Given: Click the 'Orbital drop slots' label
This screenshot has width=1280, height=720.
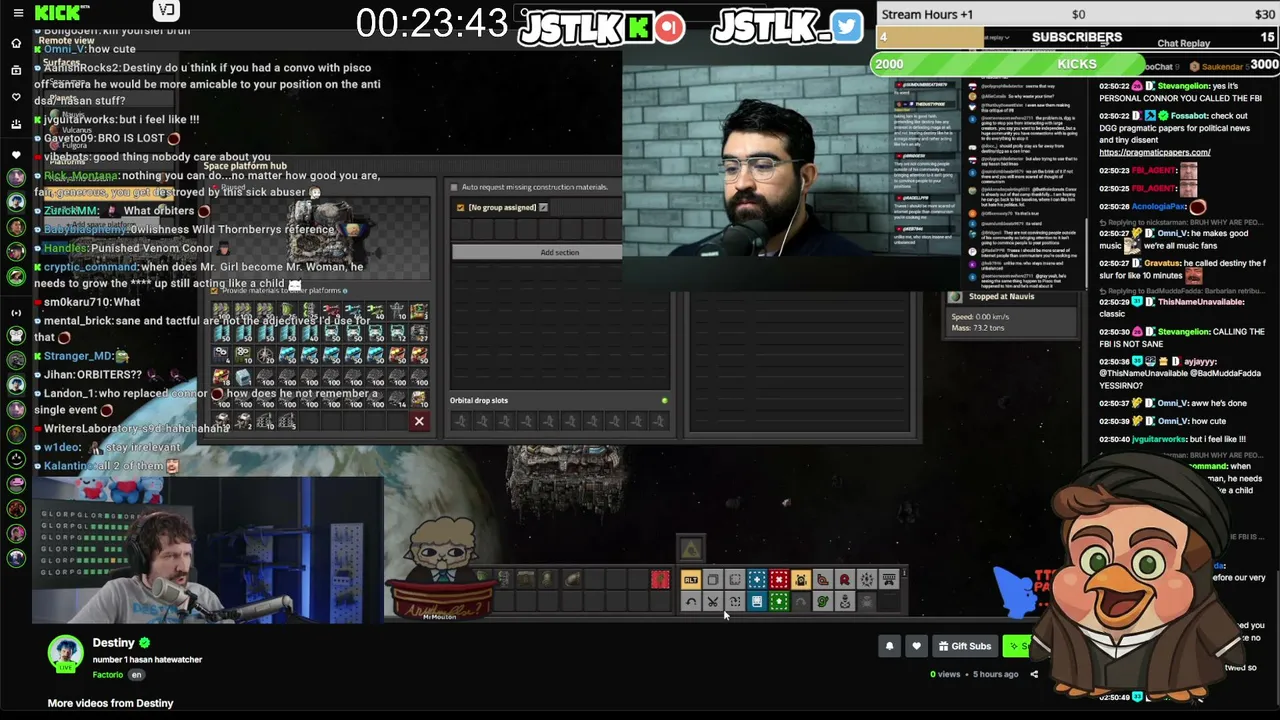Looking at the screenshot, I should point(479,401).
